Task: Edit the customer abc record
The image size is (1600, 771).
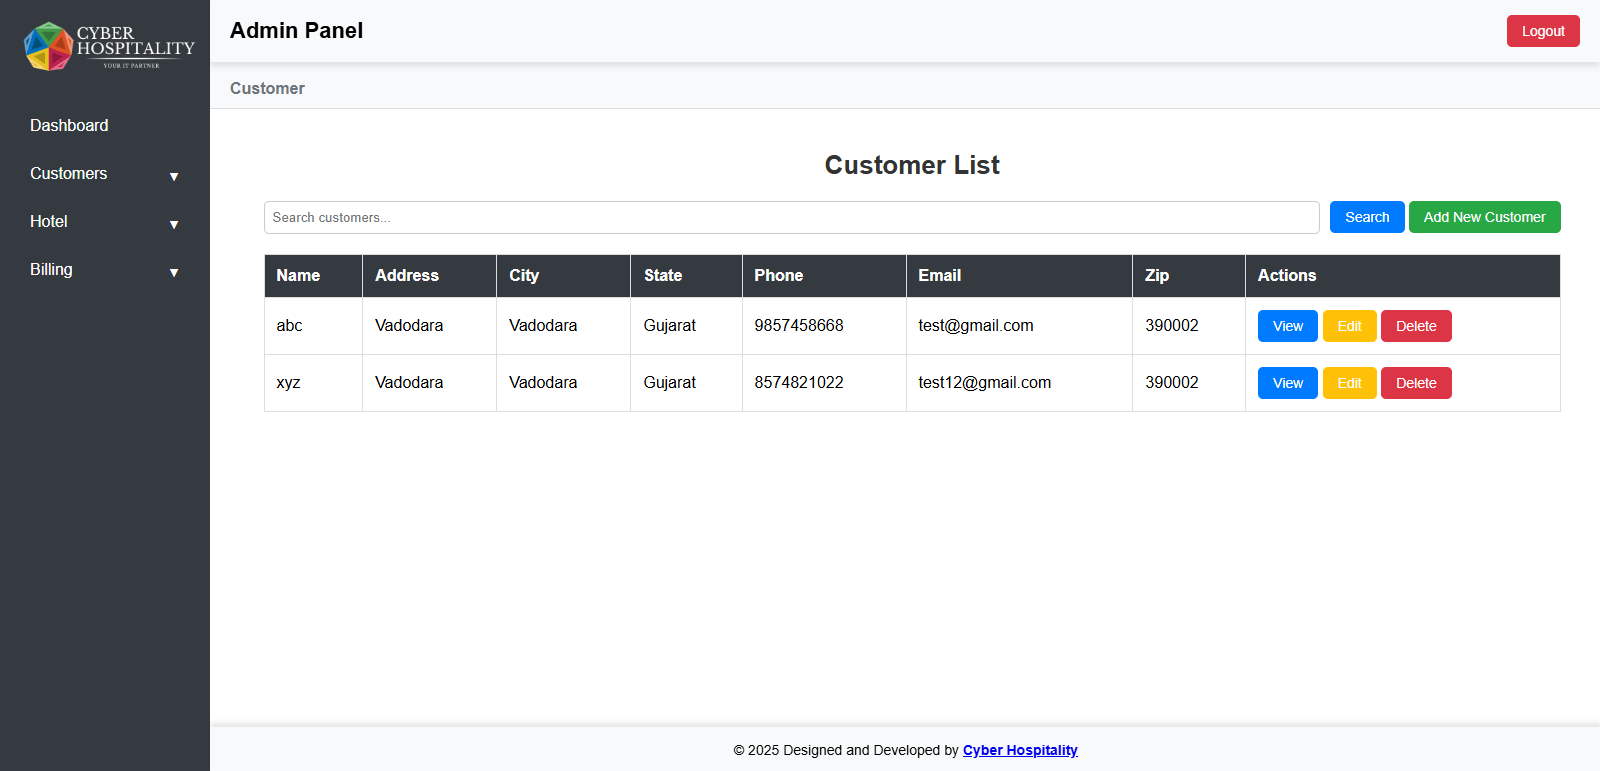Action: (1349, 326)
